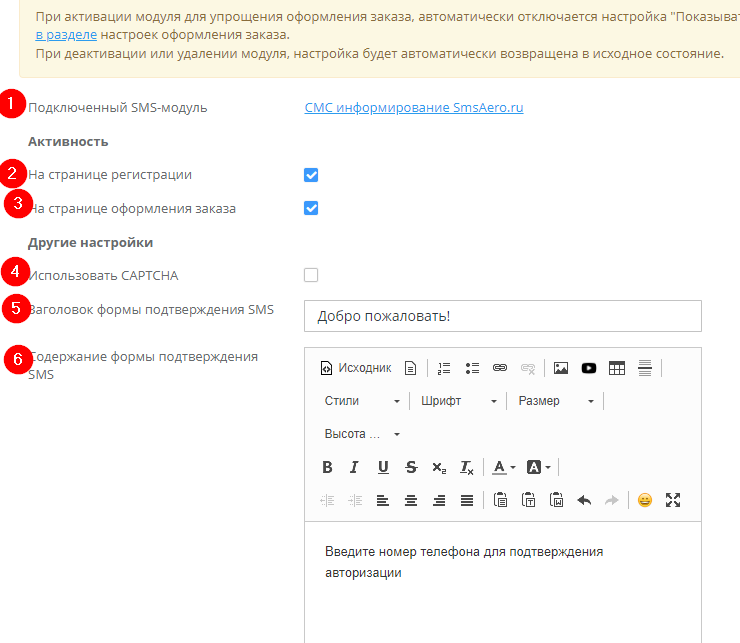Insert a table using the table icon
This screenshot has width=740, height=643.
click(x=617, y=368)
